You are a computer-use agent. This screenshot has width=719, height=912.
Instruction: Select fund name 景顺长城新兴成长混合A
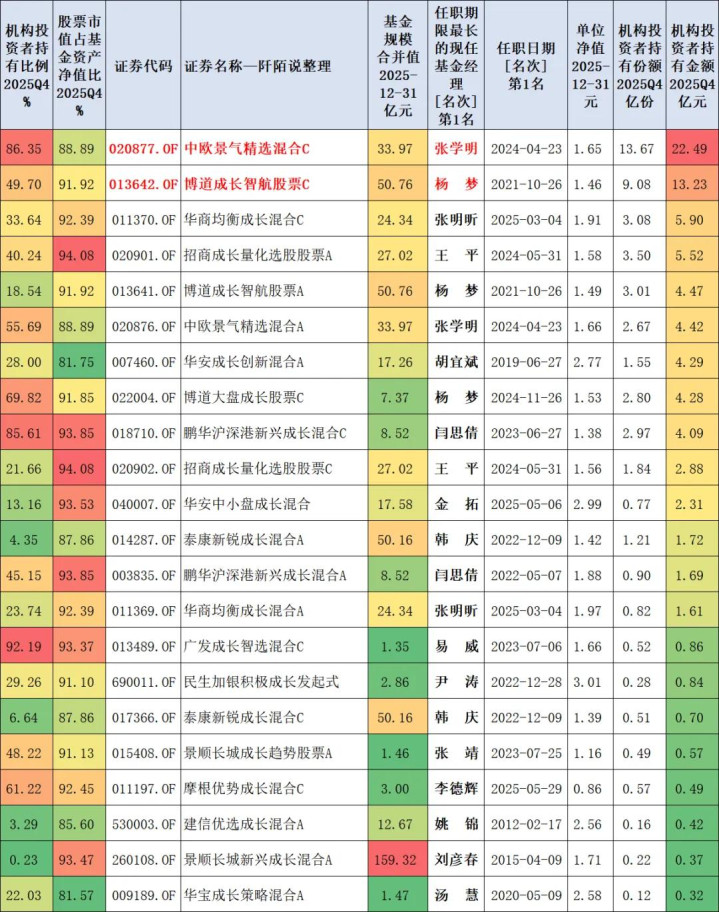(x=258, y=860)
